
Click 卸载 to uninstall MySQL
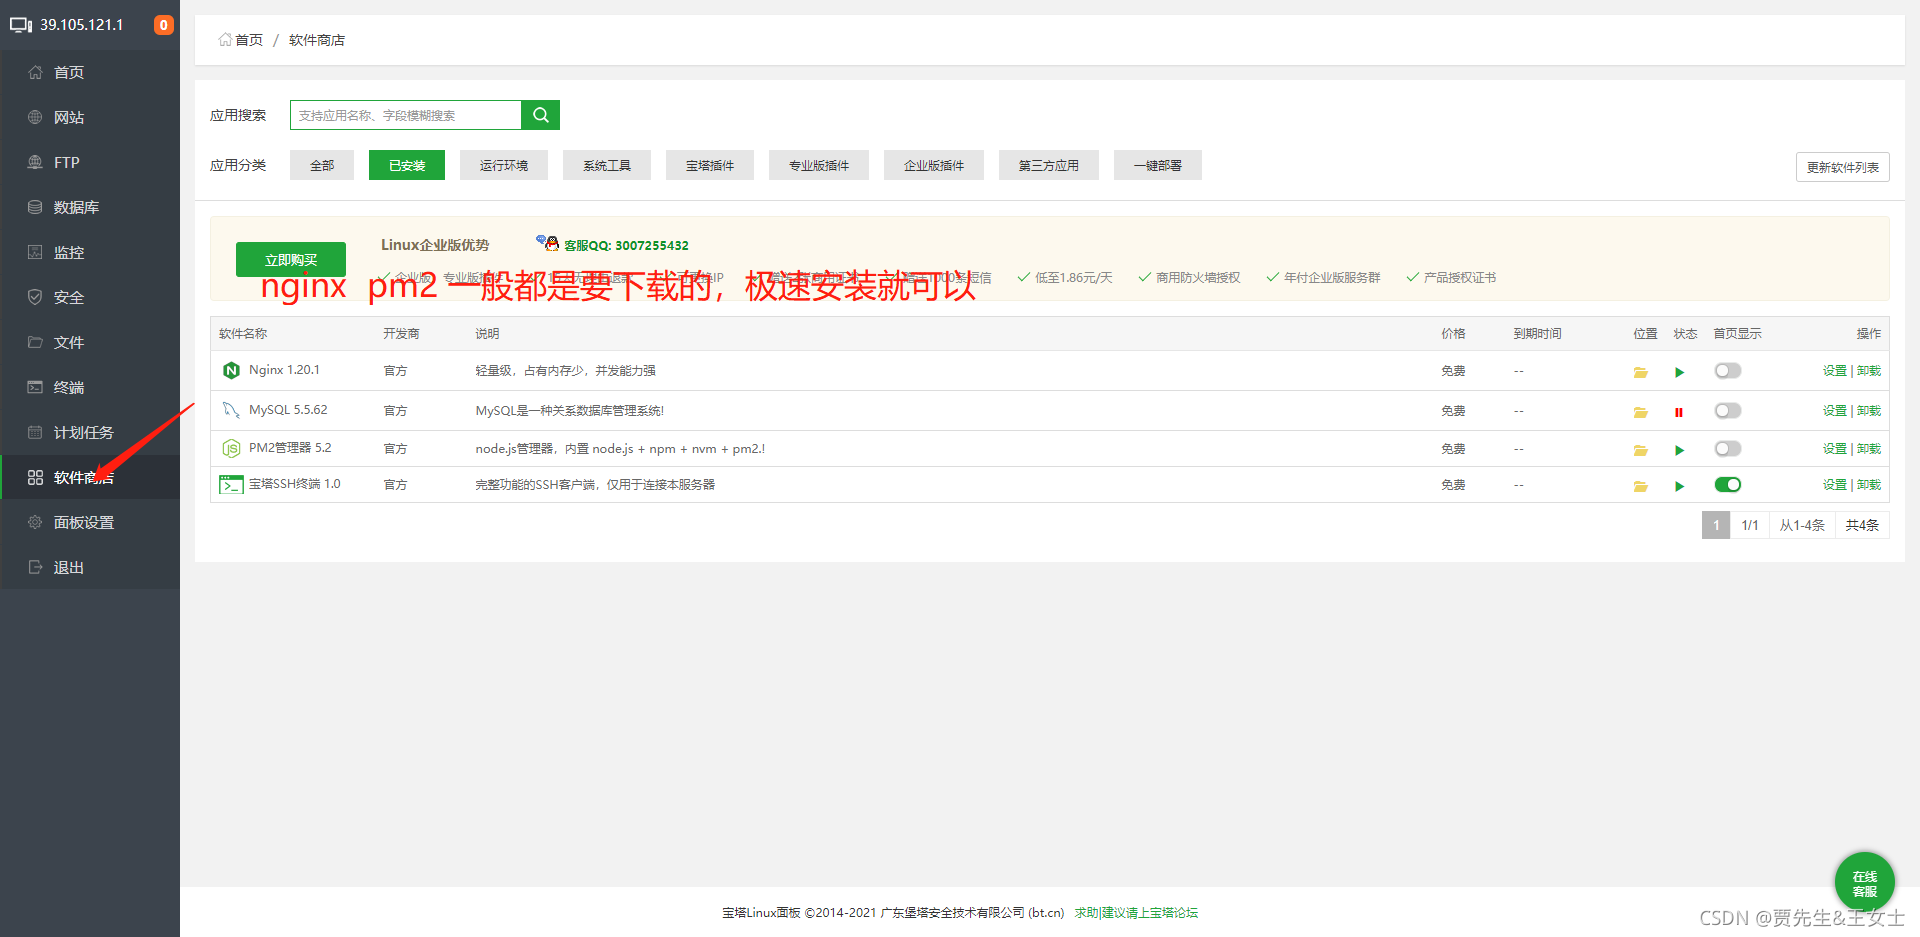click(x=1869, y=411)
